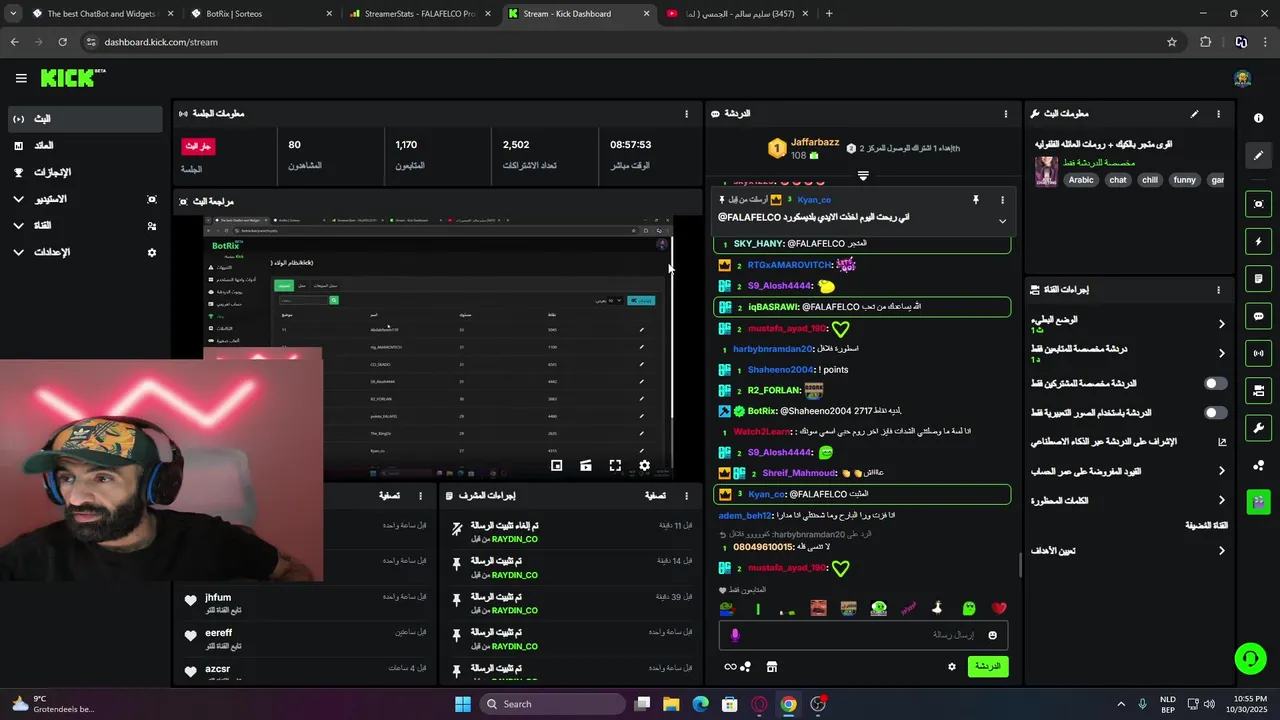The image size is (1280, 720).
Task: Expand the Studio section in the left sidebar
Action: [x=18, y=199]
